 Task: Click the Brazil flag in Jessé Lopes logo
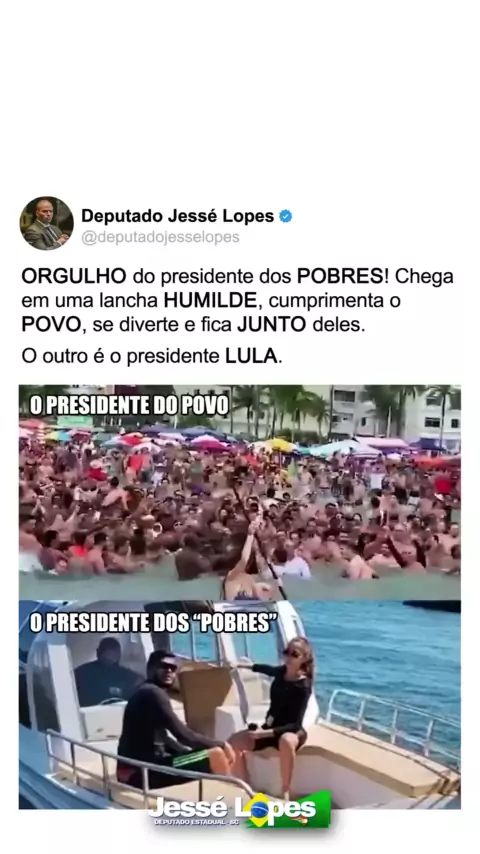(x=288, y=810)
